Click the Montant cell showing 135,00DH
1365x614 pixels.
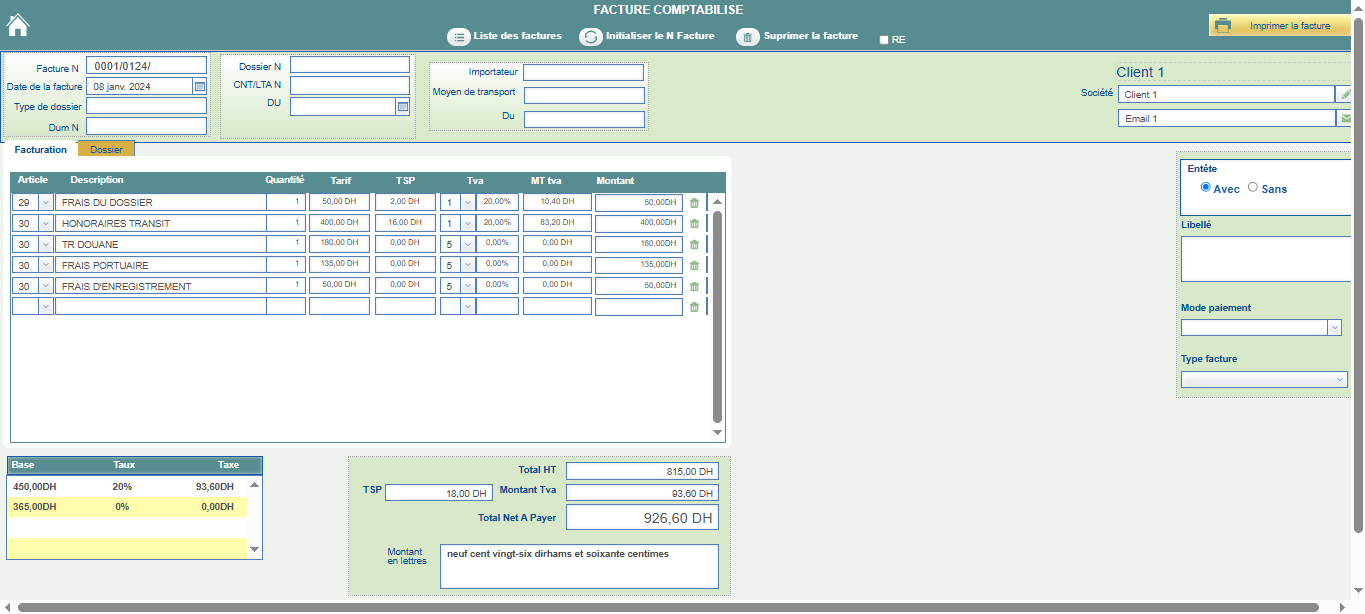click(639, 265)
